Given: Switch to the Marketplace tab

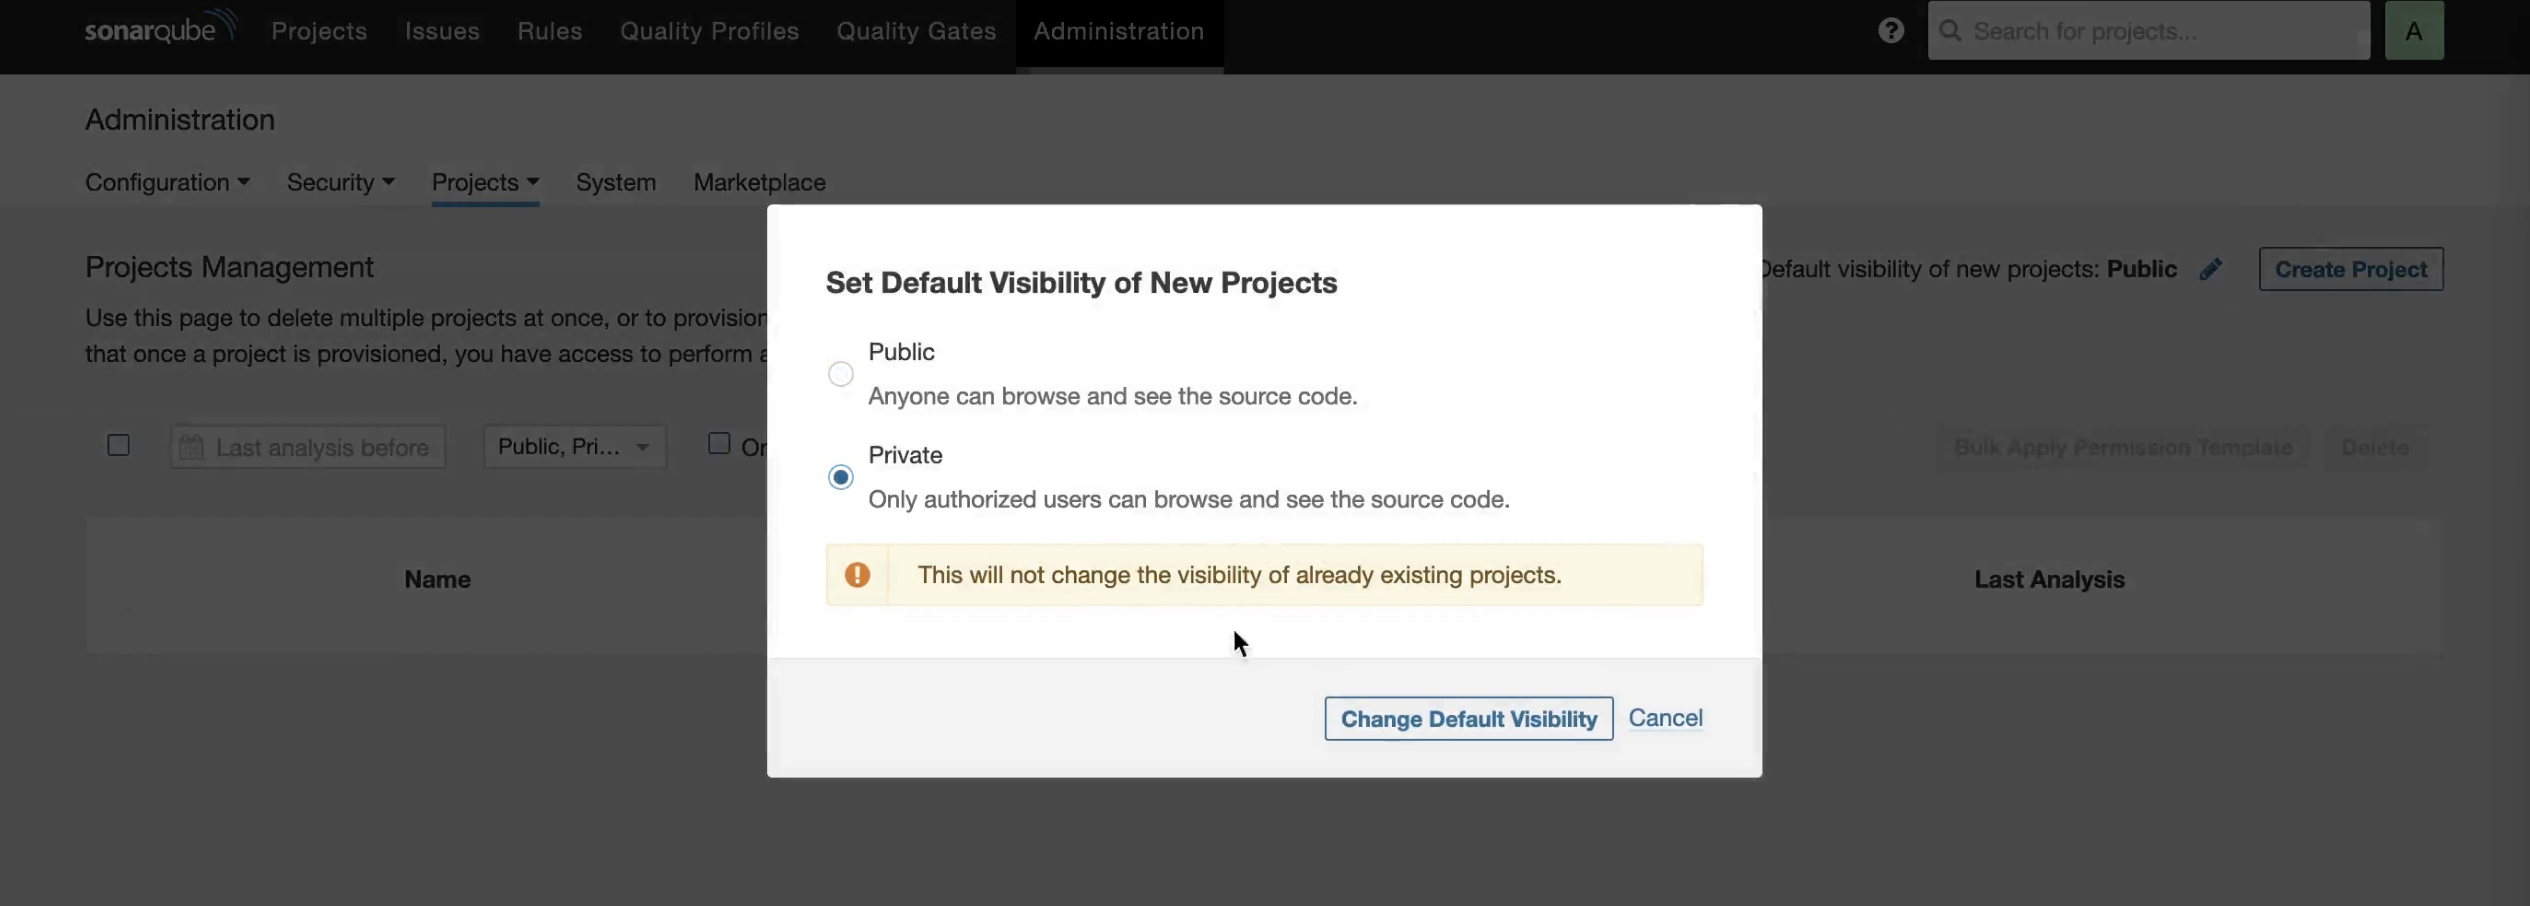Looking at the screenshot, I should [759, 182].
